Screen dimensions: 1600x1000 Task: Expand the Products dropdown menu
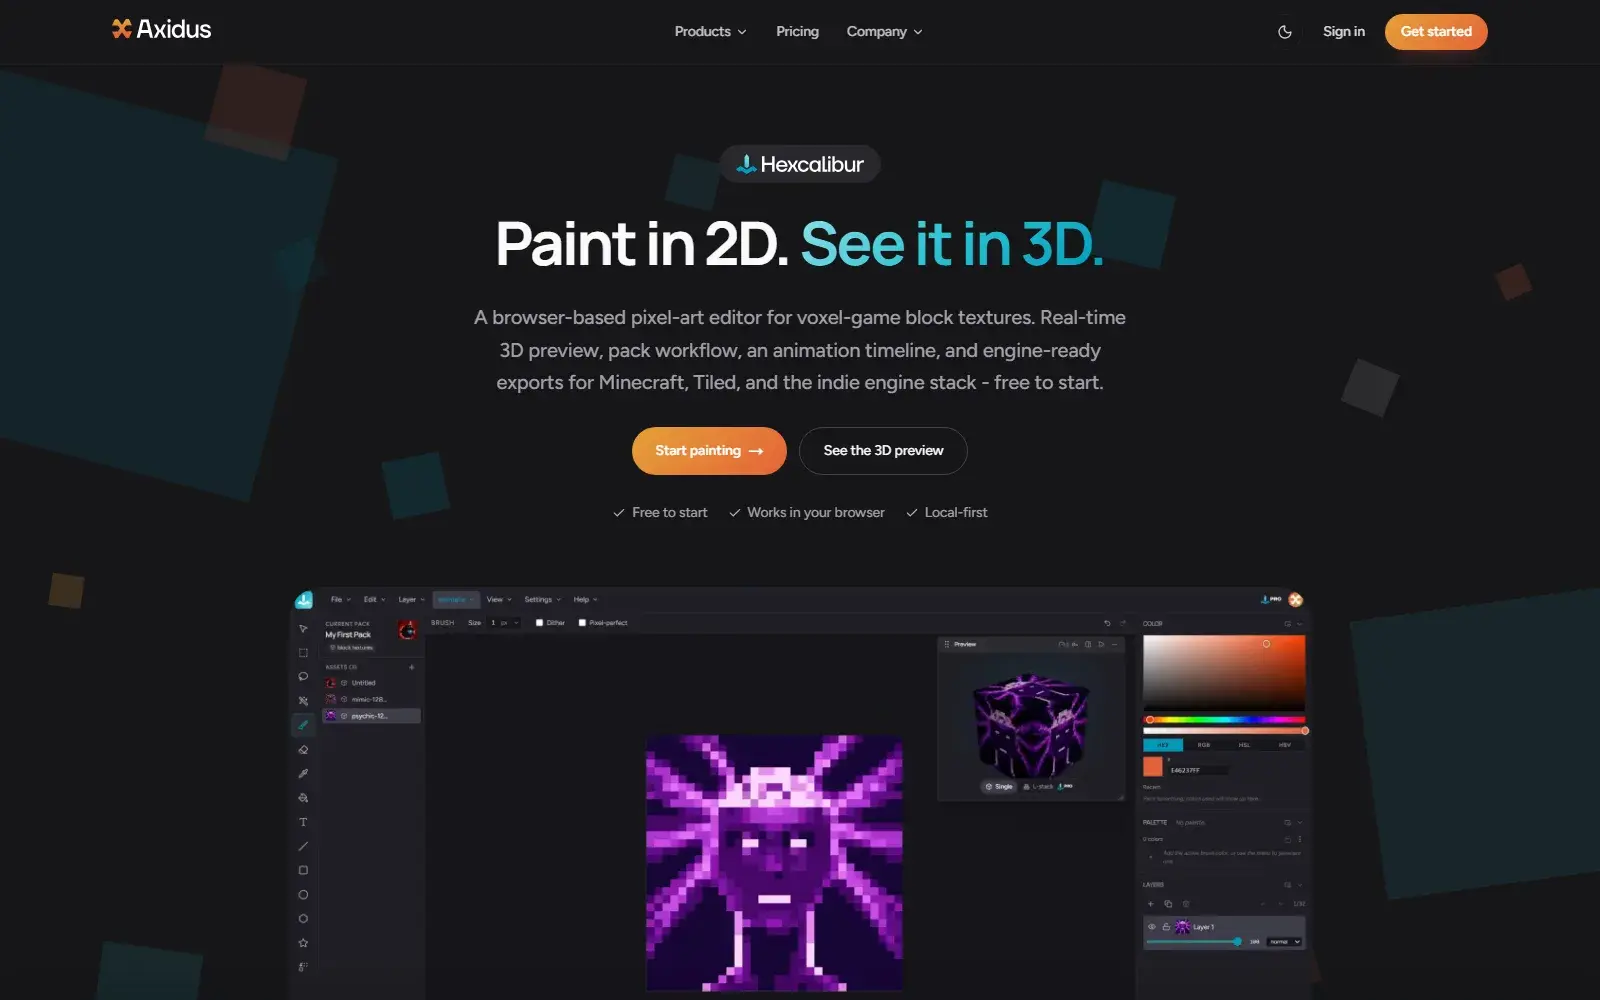[x=710, y=32]
